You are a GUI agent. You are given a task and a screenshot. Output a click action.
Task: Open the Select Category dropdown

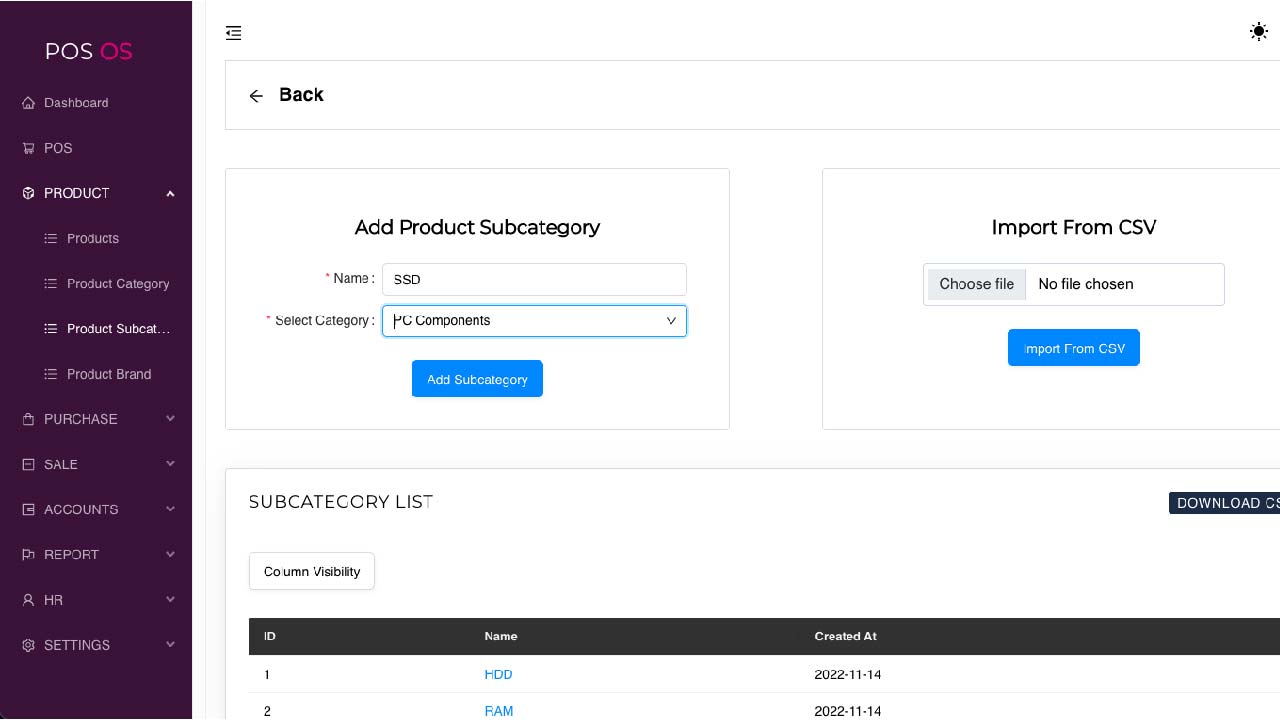click(534, 321)
